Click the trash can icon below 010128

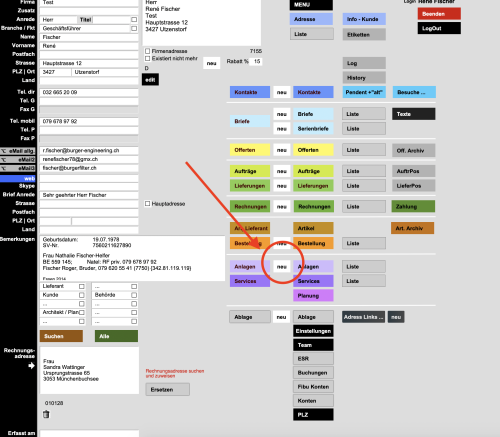pyautogui.click(x=46, y=414)
